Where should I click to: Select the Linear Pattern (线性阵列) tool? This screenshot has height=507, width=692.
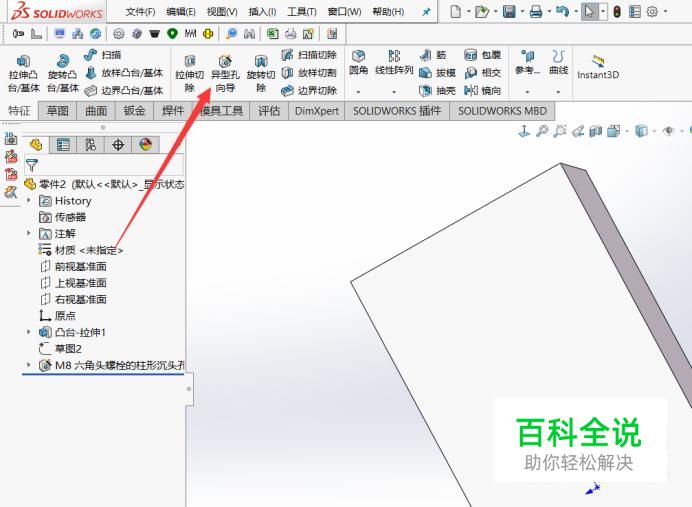point(394,62)
